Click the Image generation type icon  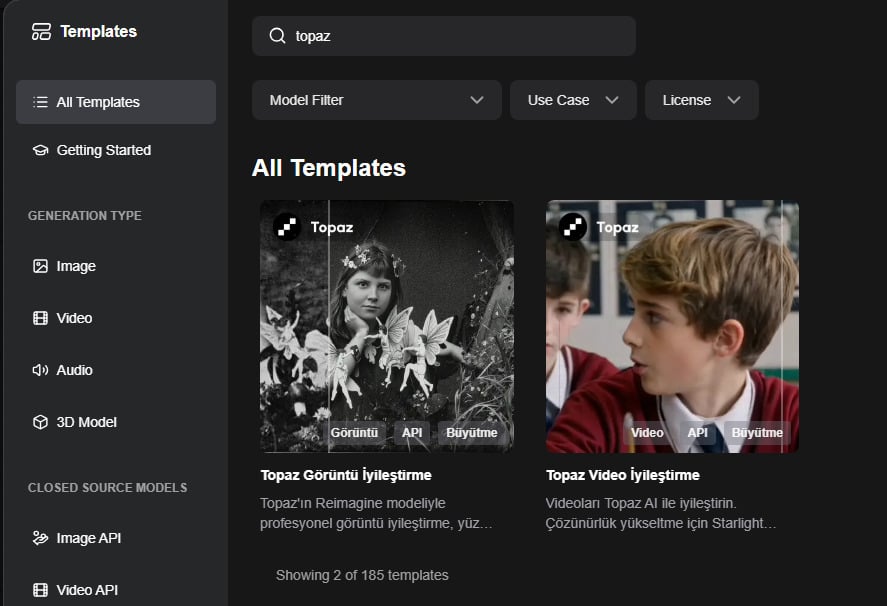[40, 266]
